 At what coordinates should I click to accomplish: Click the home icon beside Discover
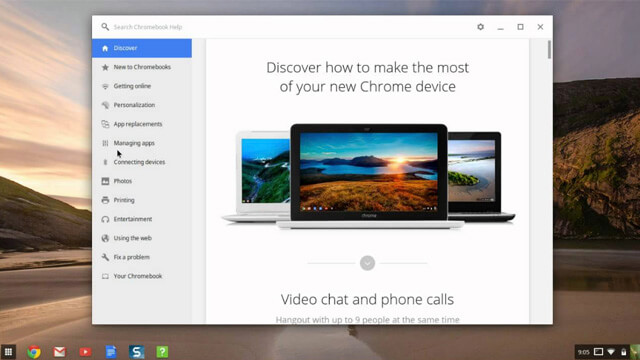105,48
